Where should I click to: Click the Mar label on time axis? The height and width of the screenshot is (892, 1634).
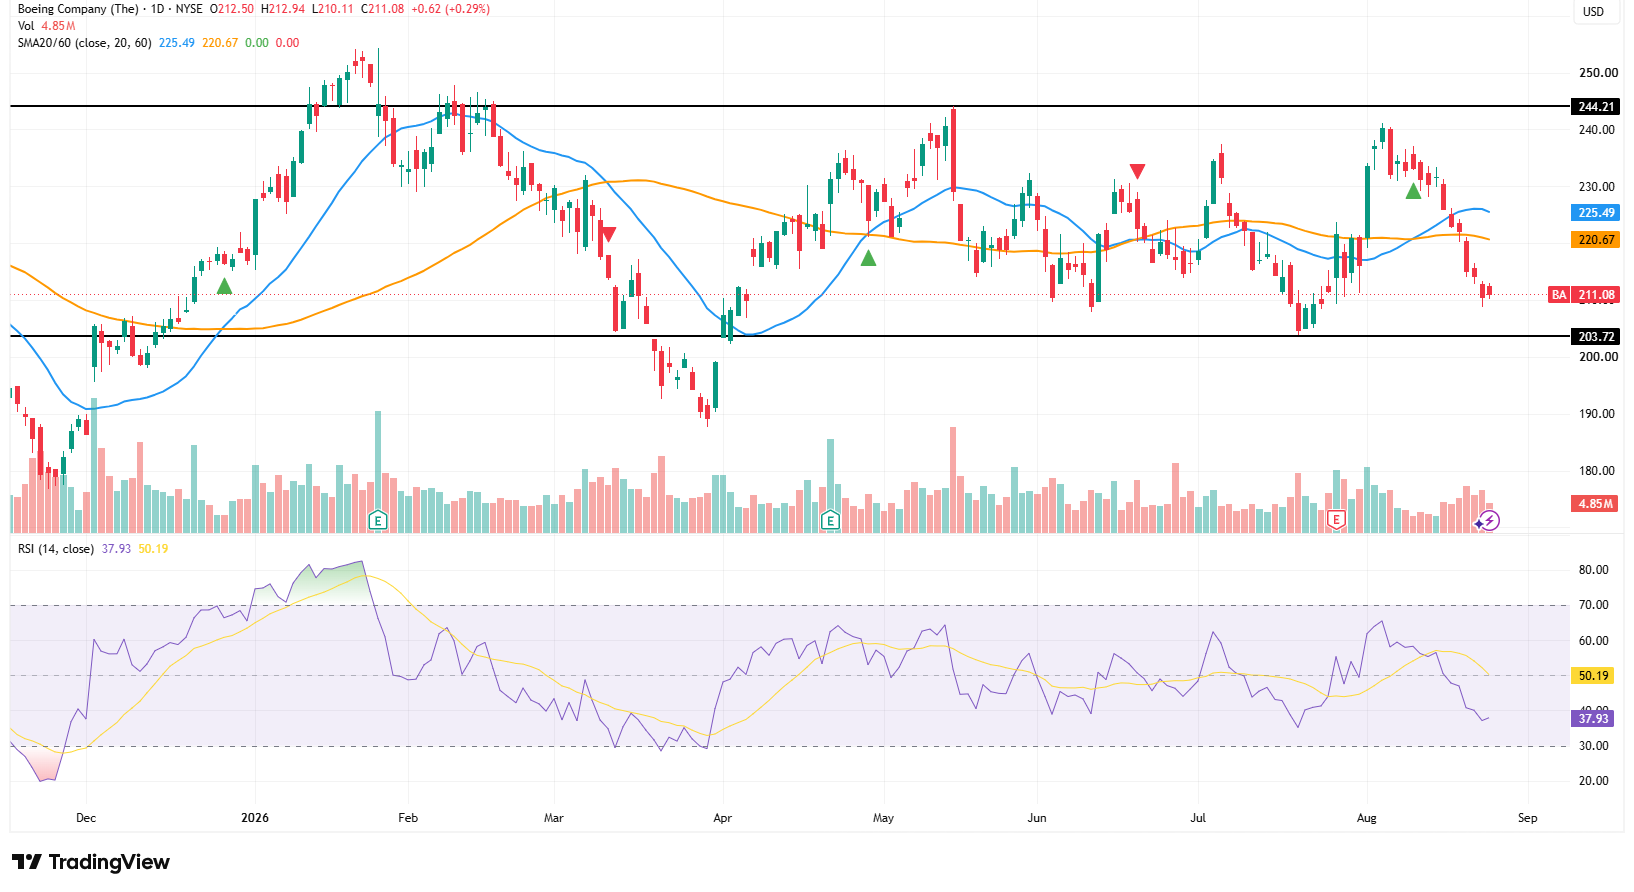[x=553, y=818]
